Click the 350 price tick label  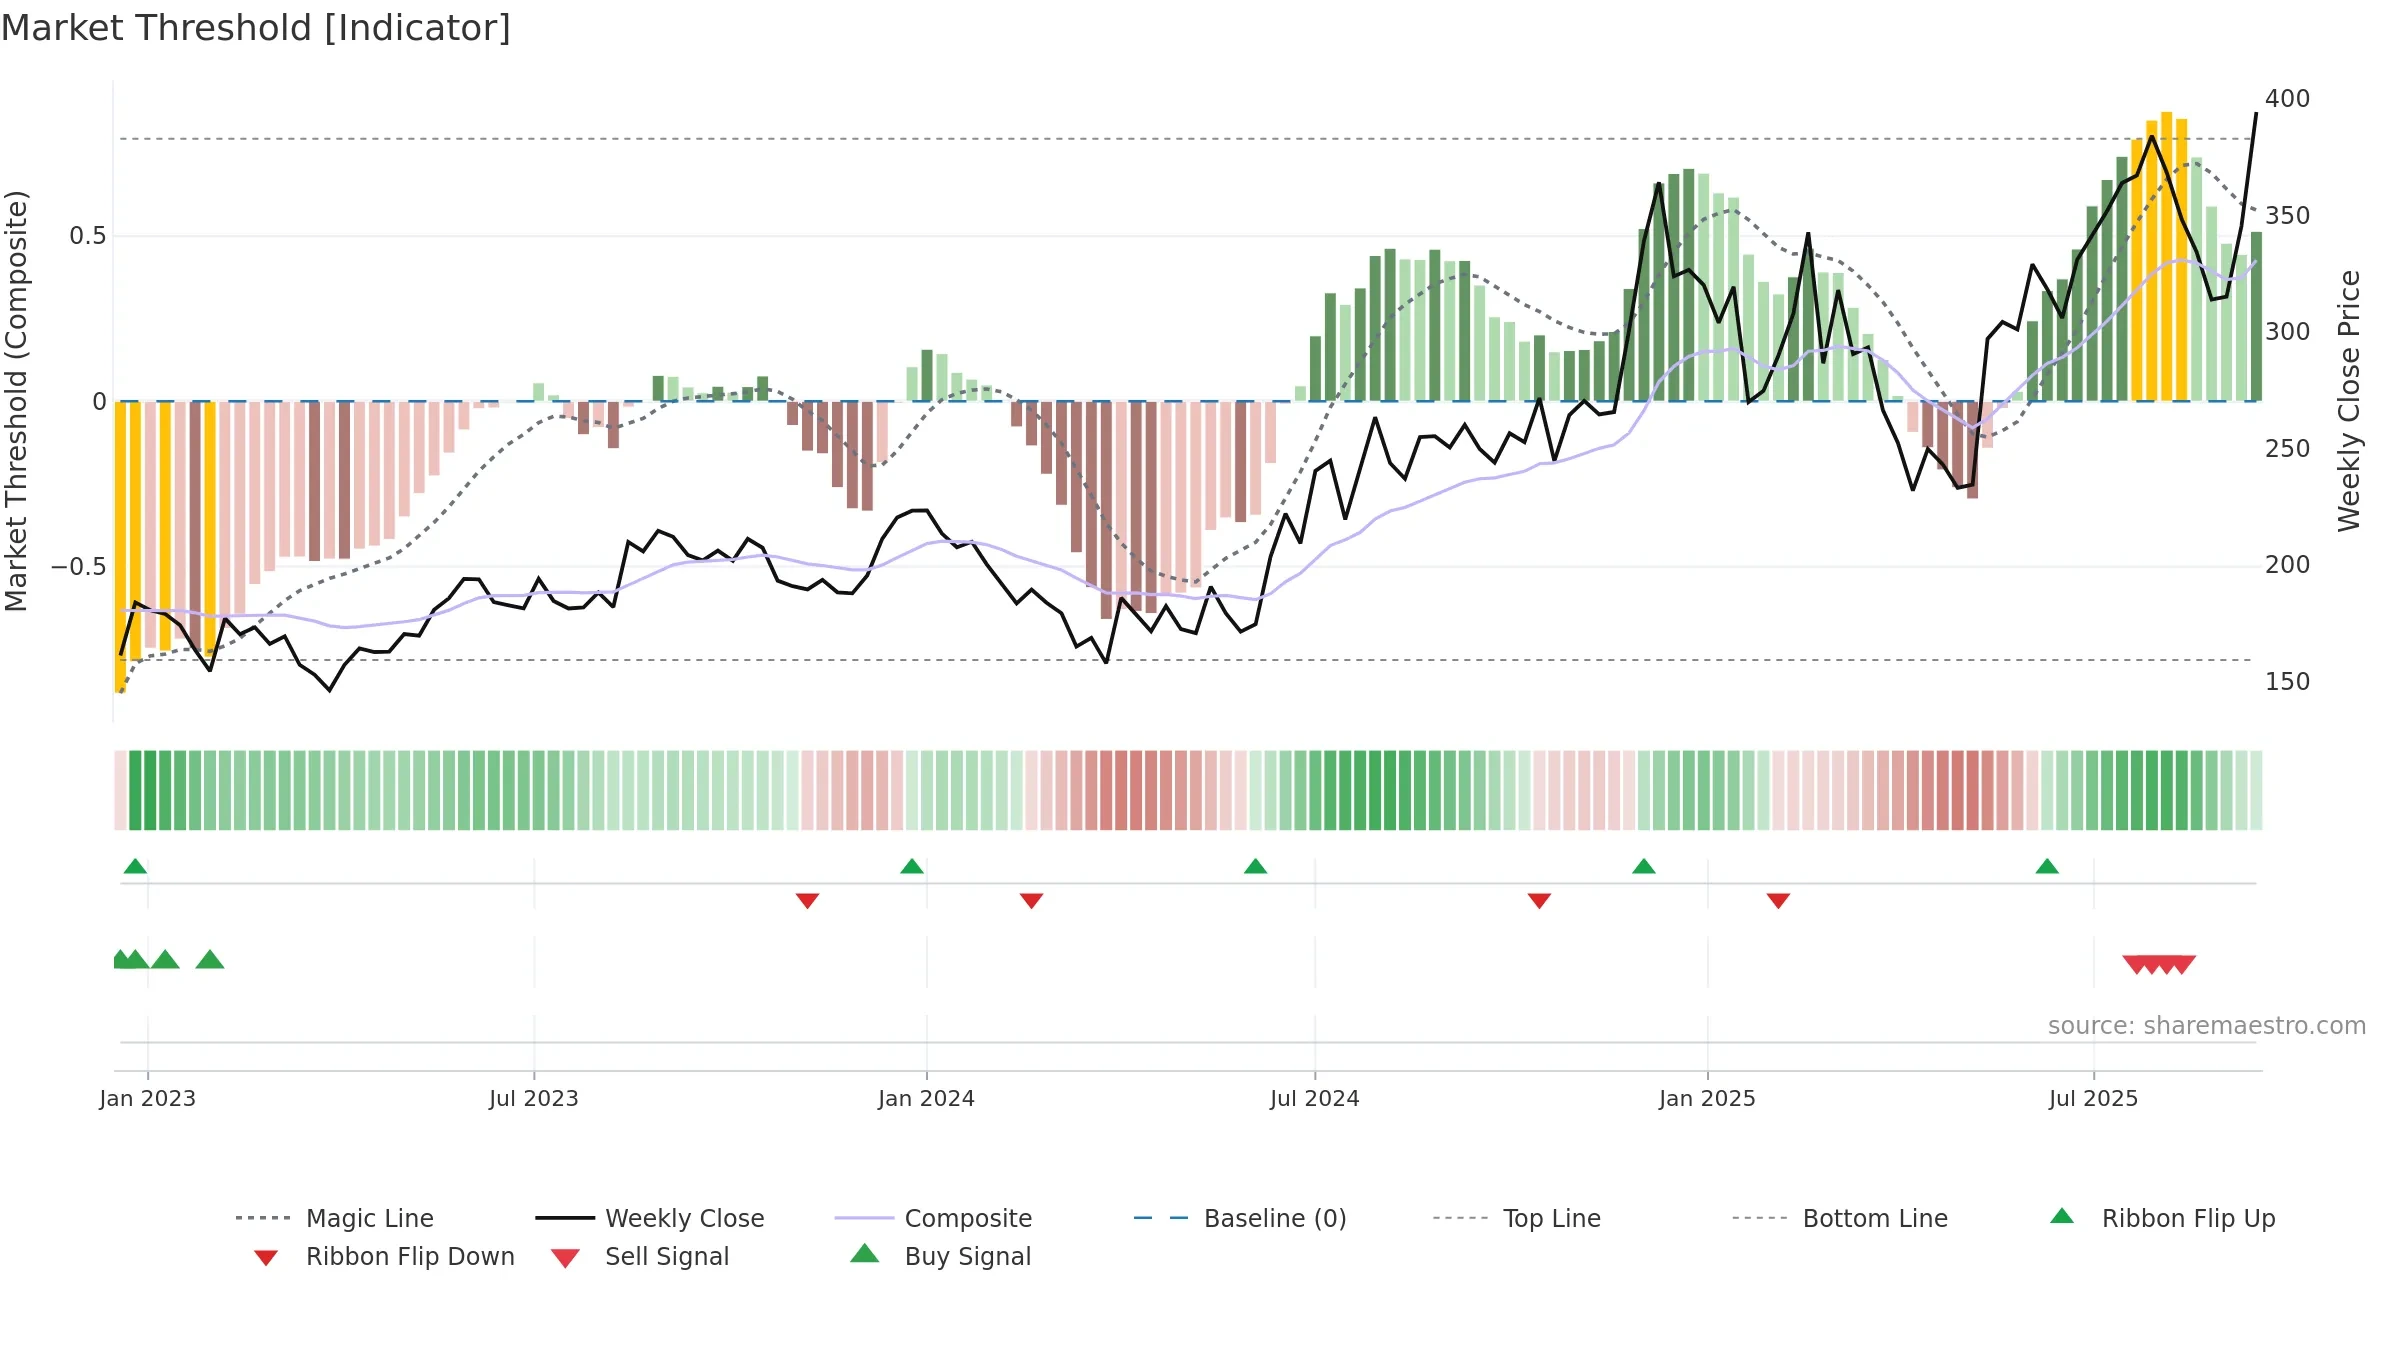click(x=2288, y=216)
